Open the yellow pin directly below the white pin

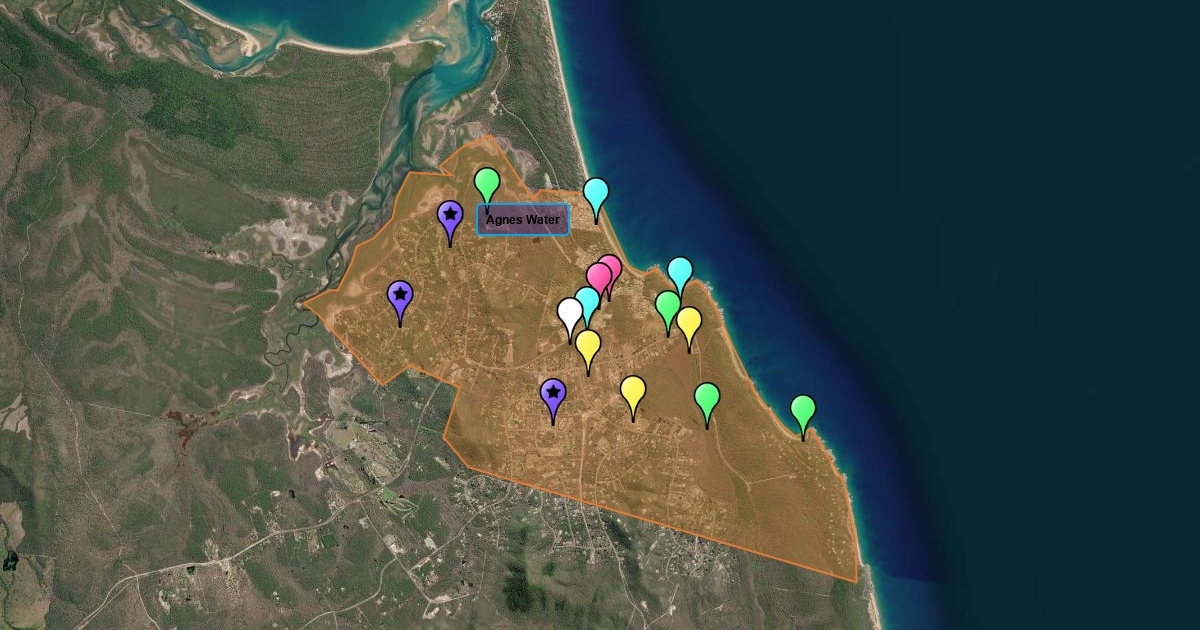tap(588, 345)
